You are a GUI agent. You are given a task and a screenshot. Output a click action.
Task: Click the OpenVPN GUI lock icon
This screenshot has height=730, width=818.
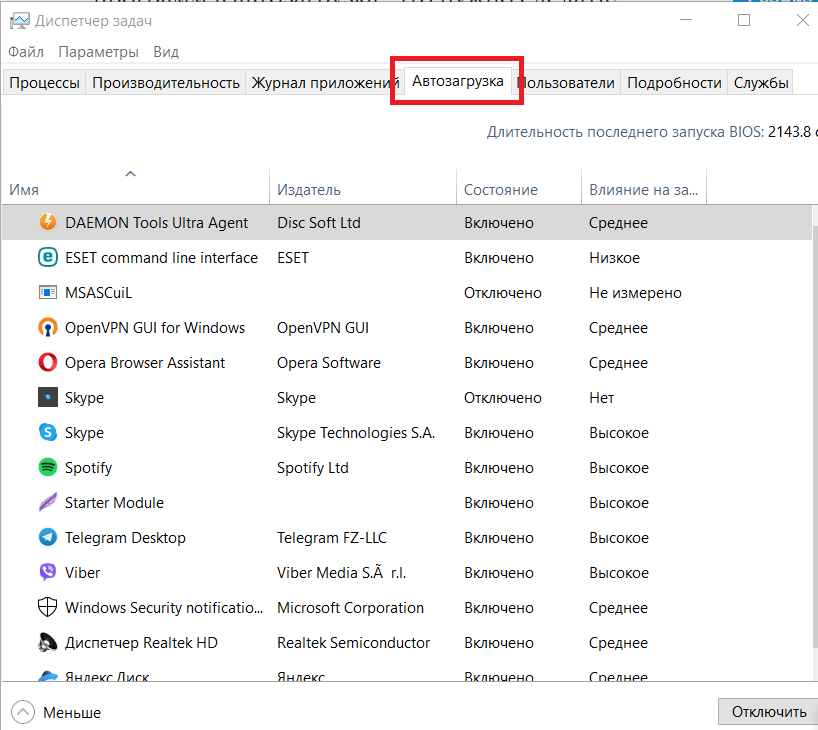click(x=47, y=328)
